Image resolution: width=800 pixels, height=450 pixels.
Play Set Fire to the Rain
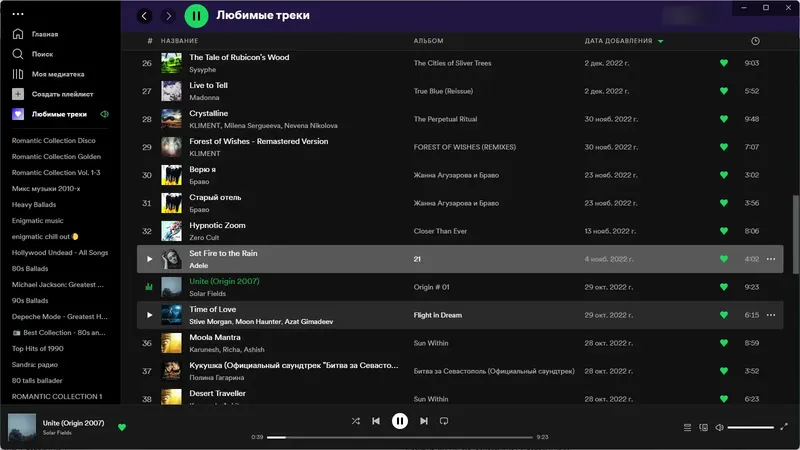pyautogui.click(x=149, y=259)
